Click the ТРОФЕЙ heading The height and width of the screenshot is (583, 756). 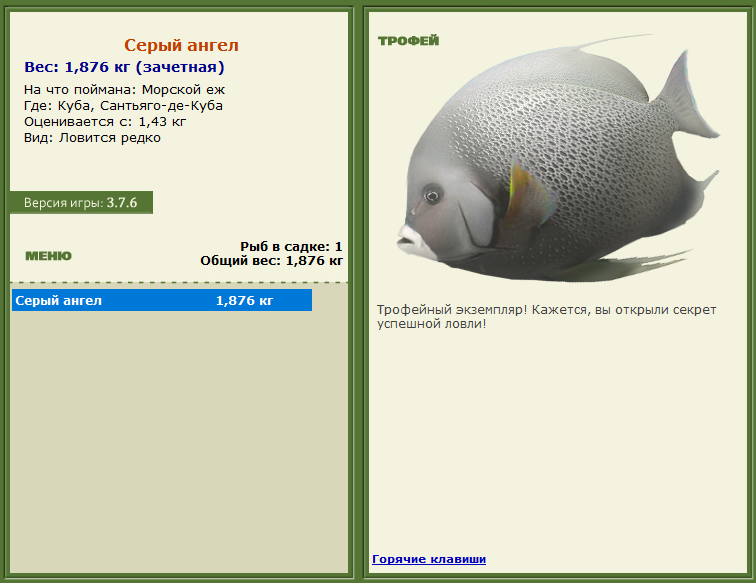click(408, 41)
